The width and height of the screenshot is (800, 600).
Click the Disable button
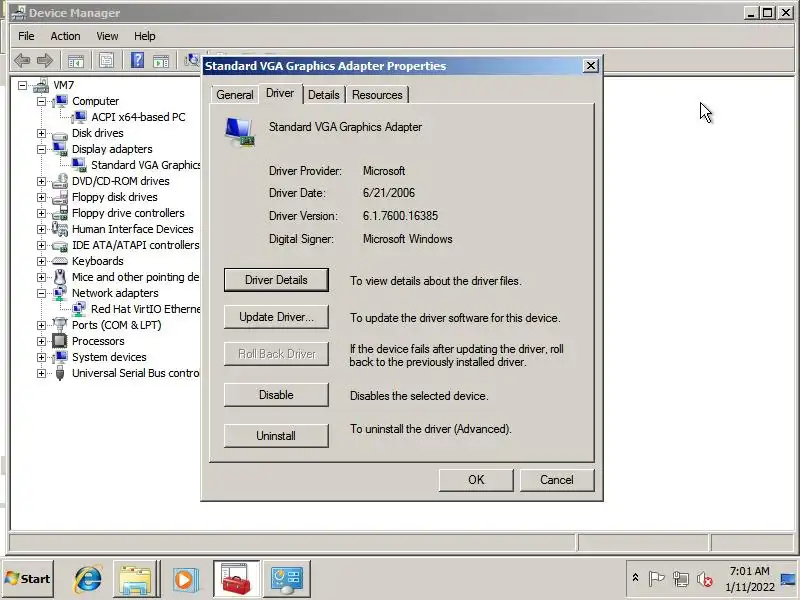(276, 395)
